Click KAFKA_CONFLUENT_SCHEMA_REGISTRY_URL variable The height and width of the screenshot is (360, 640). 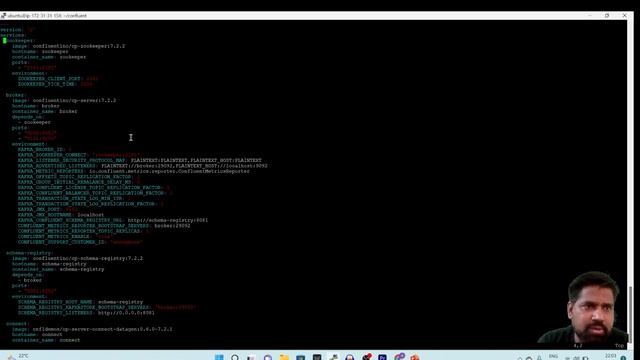[70, 220]
